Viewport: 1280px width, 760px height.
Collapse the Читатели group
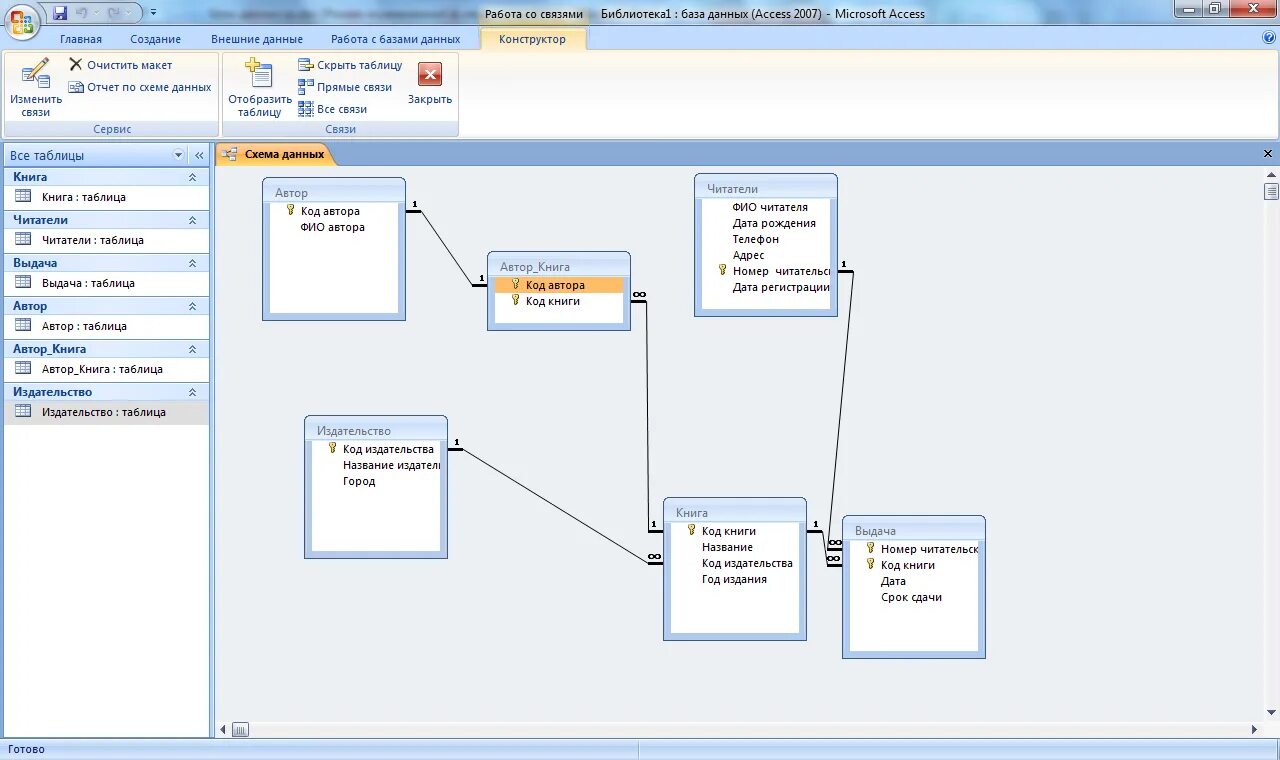(193, 220)
